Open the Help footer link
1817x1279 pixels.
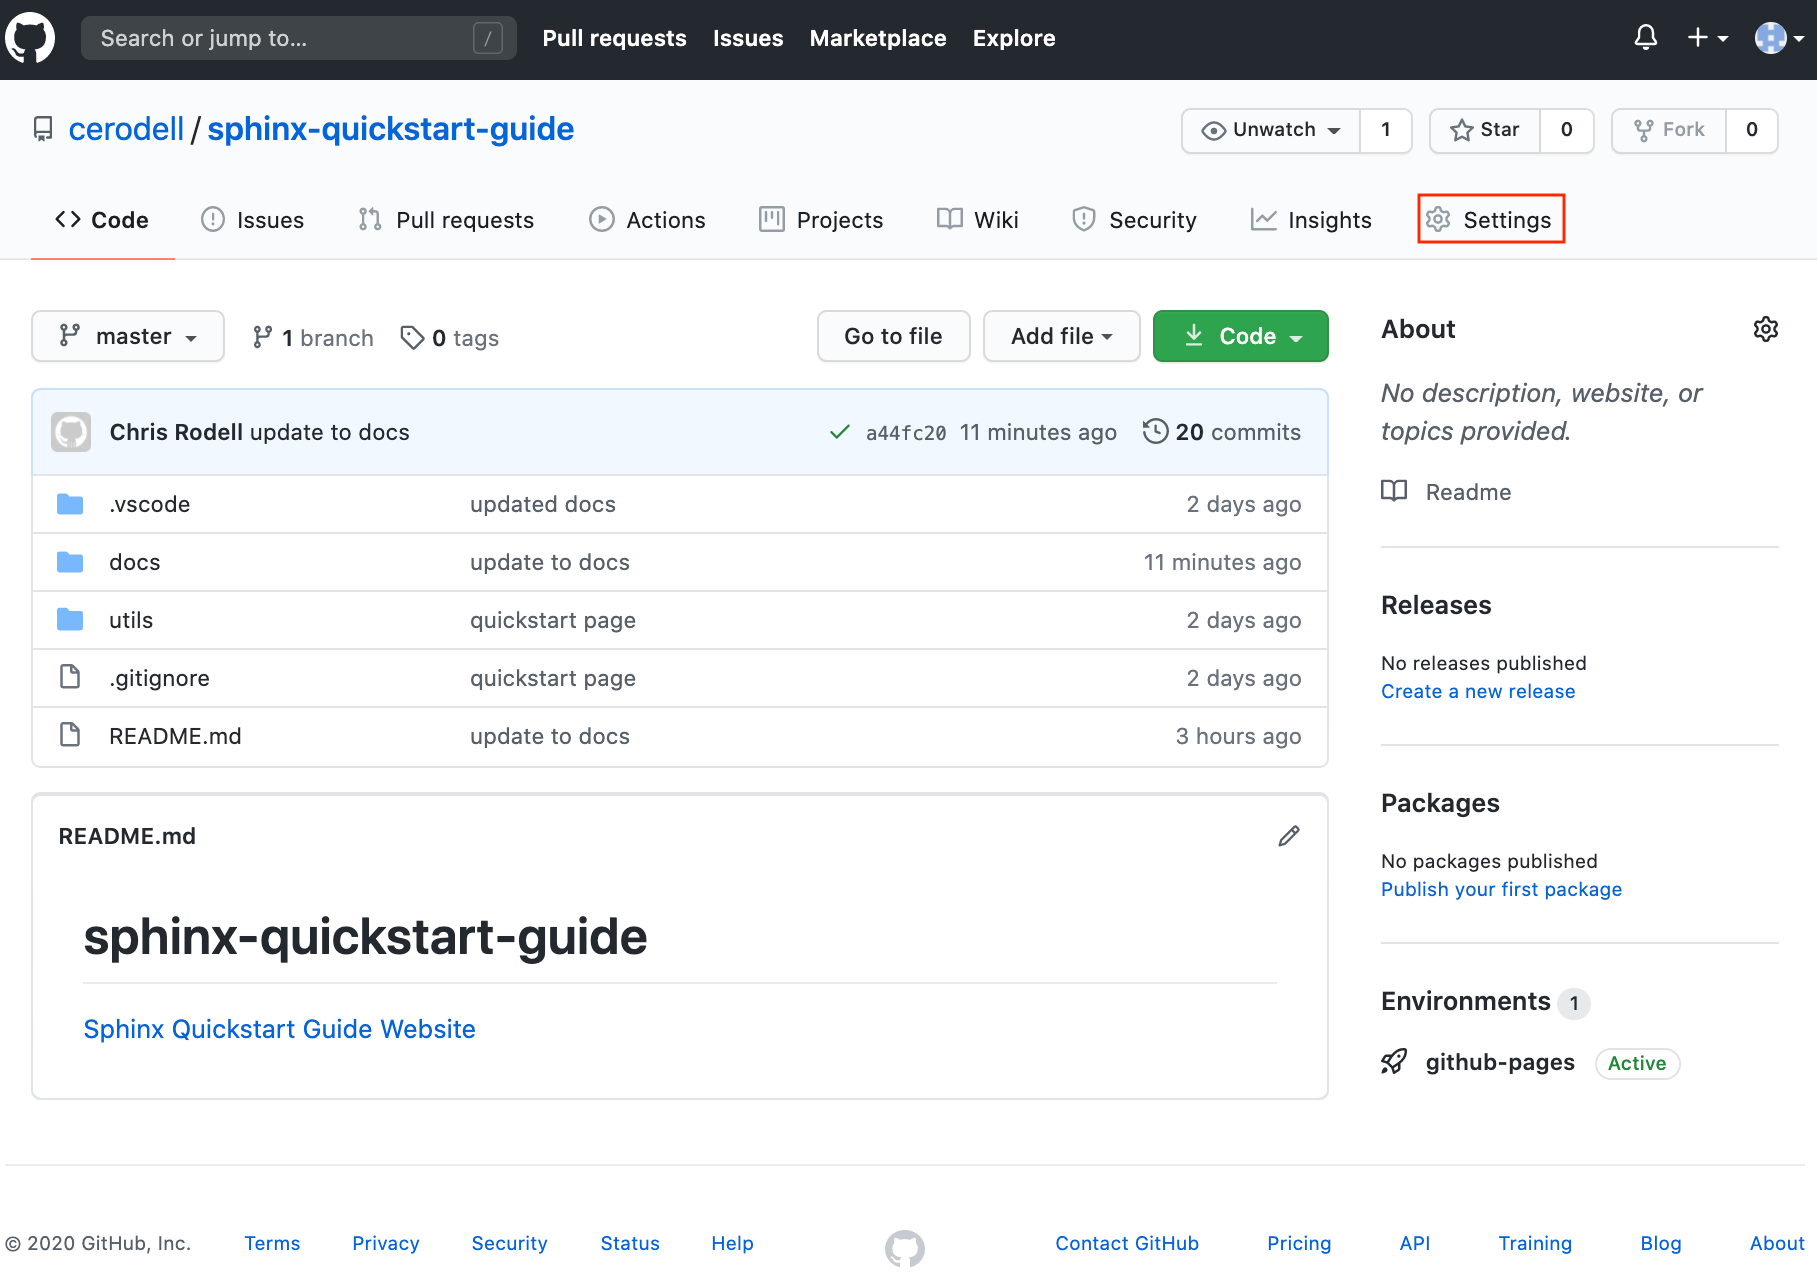tap(732, 1243)
